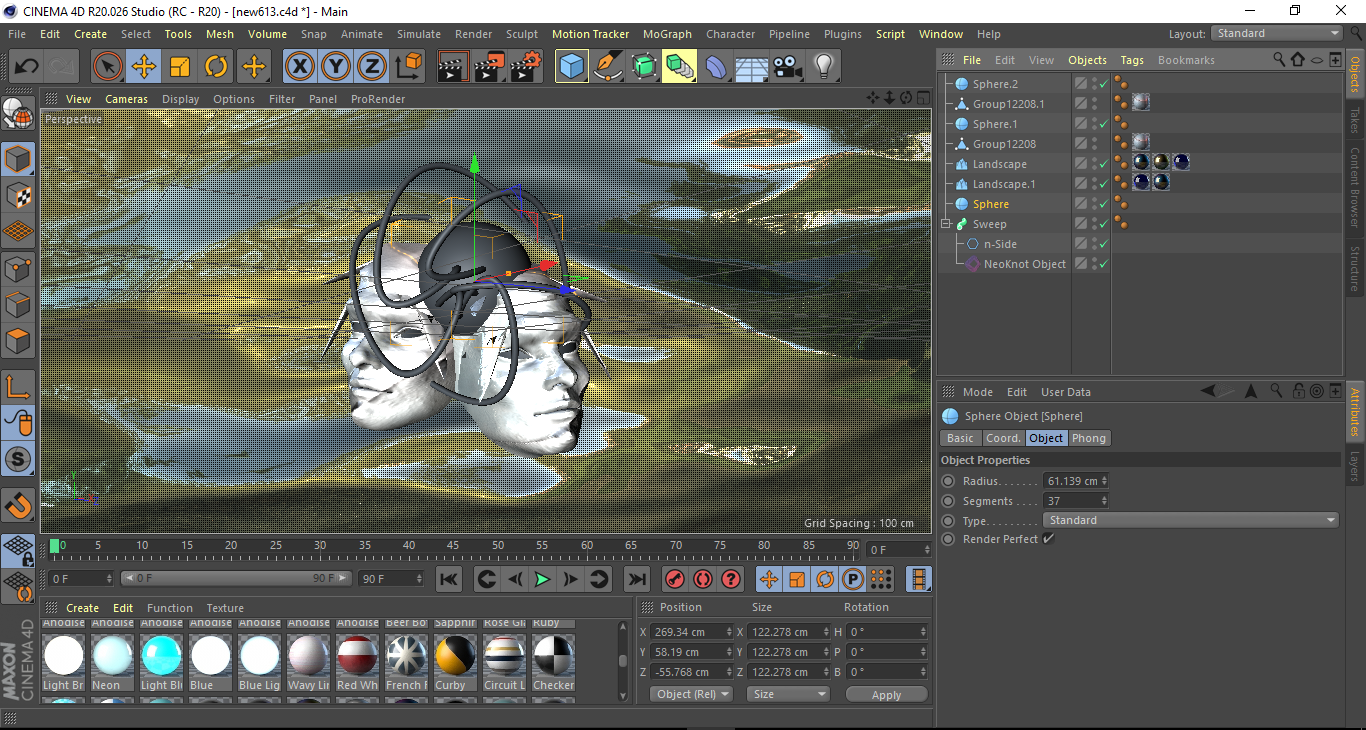Image resolution: width=1366 pixels, height=730 pixels.
Task: Open the Size mode dropdown
Action: [x=790, y=694]
